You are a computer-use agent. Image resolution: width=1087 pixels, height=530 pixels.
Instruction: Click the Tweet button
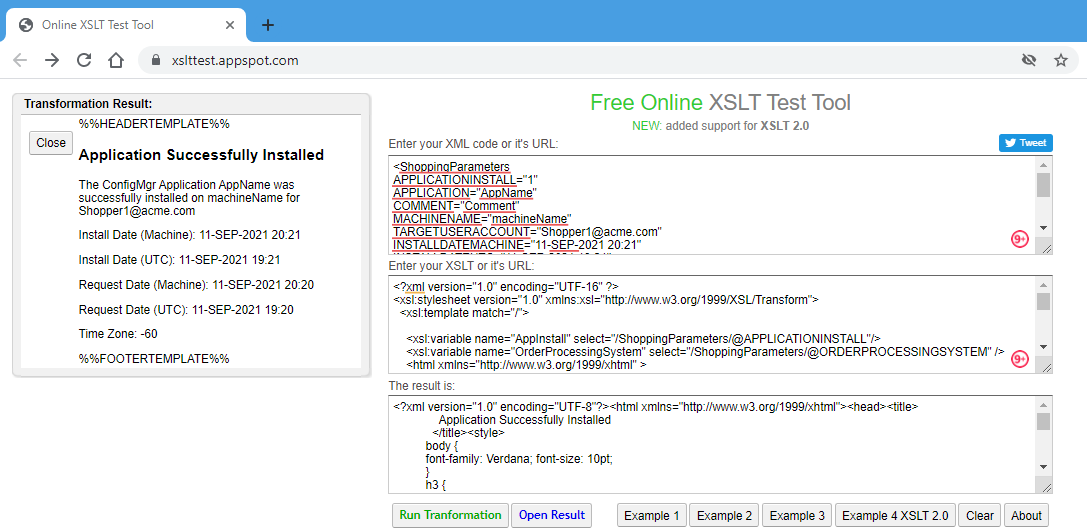coord(1025,143)
